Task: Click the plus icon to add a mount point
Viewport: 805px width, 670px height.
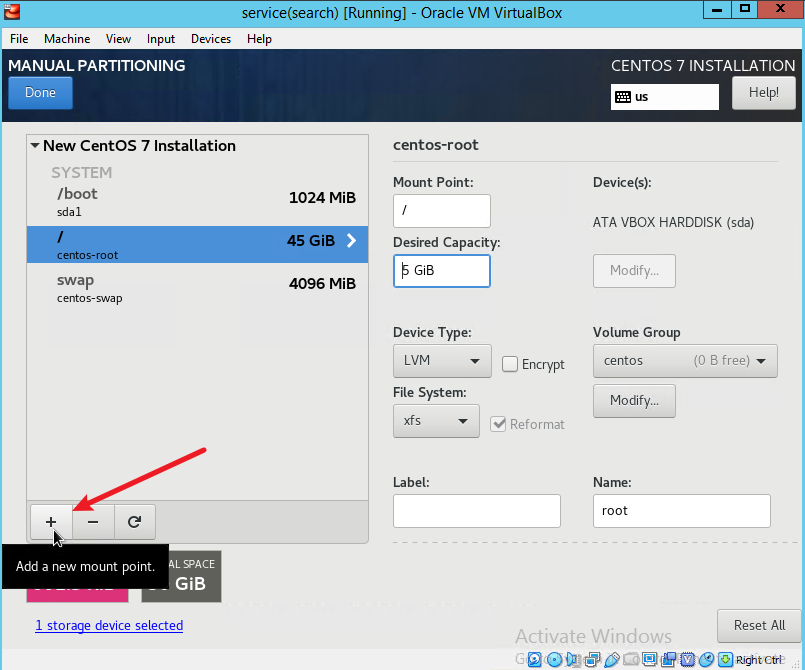Action: (x=51, y=522)
